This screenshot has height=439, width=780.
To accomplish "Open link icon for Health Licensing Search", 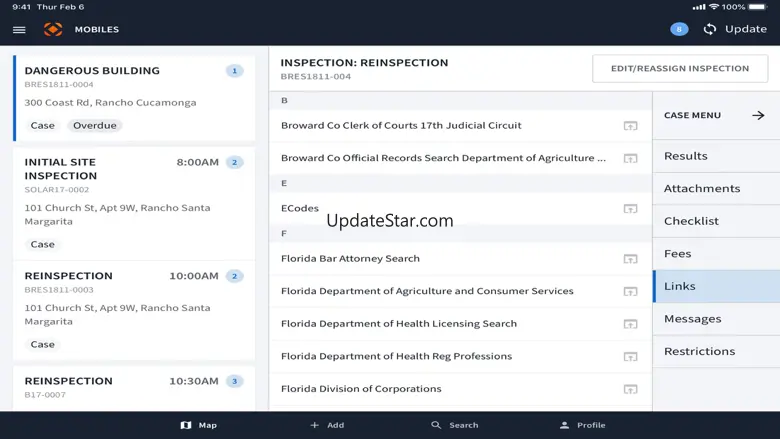I will click(x=630, y=324).
